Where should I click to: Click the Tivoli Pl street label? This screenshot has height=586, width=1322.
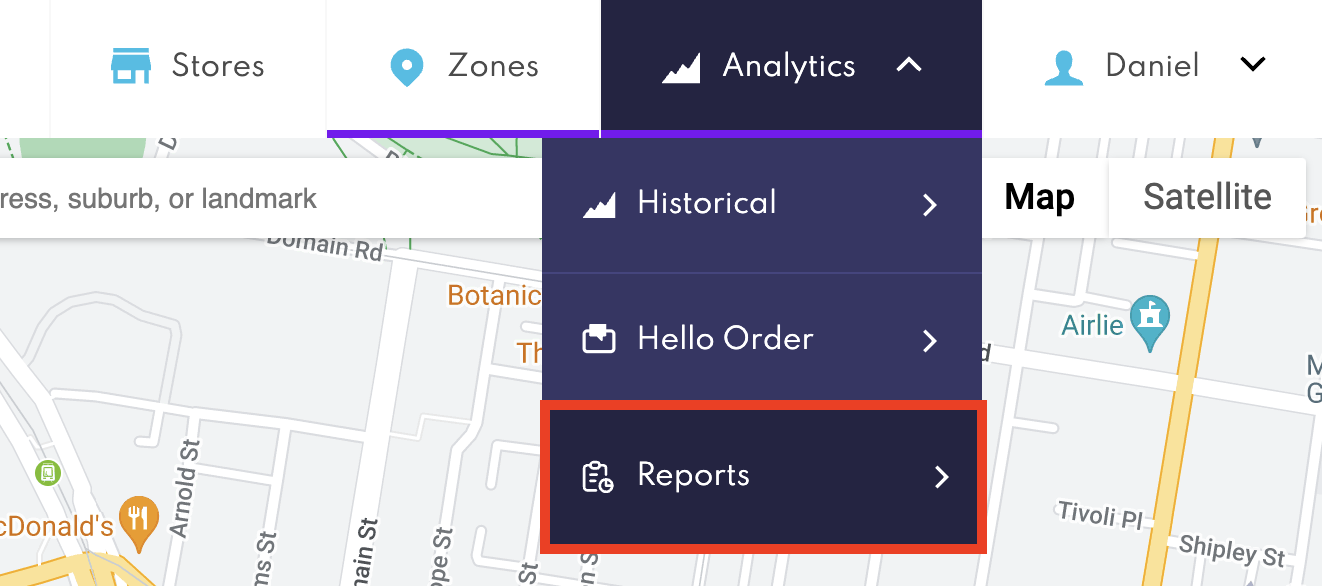(x=1099, y=516)
